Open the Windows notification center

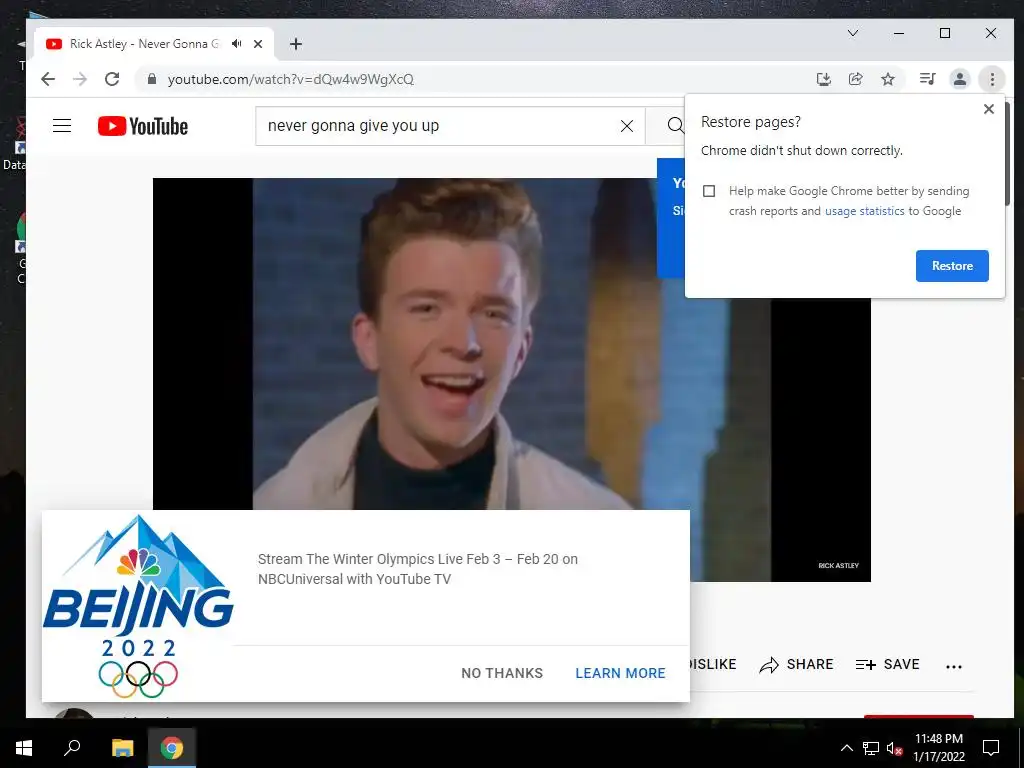click(x=991, y=748)
